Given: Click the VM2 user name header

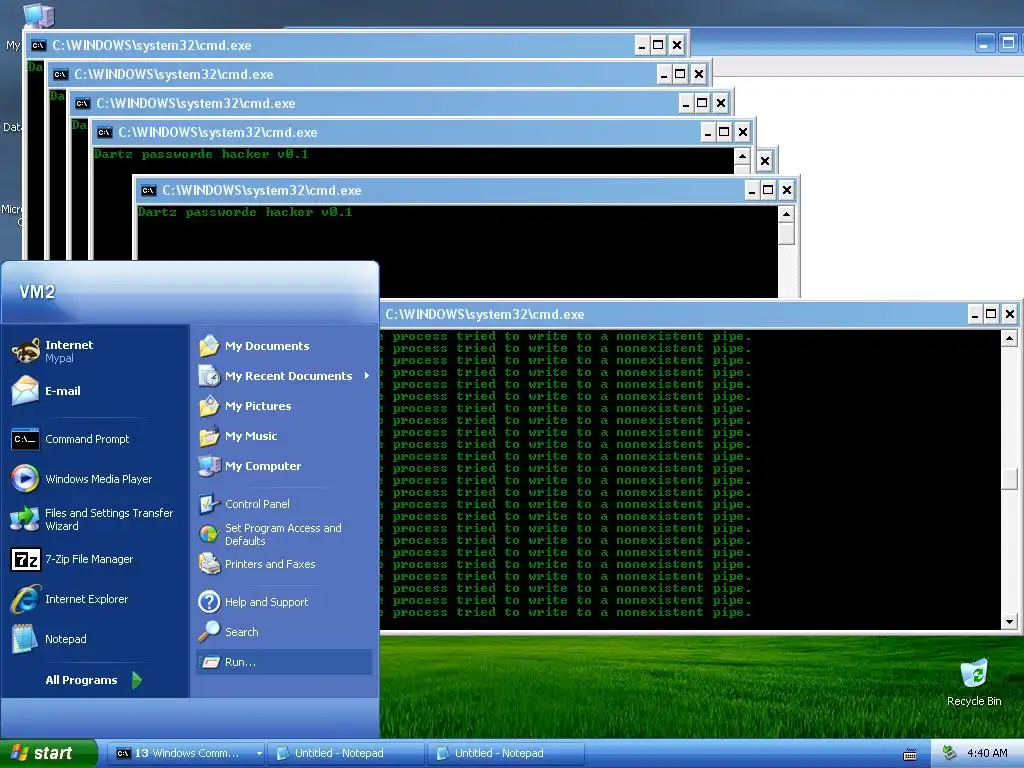Looking at the screenshot, I should [37, 292].
